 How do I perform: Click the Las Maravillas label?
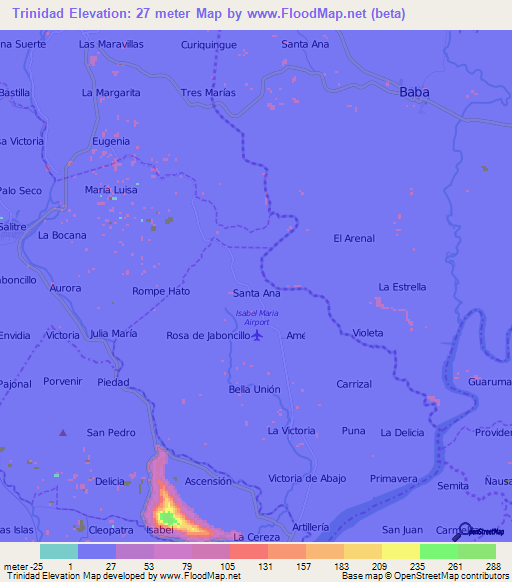[x=111, y=44]
